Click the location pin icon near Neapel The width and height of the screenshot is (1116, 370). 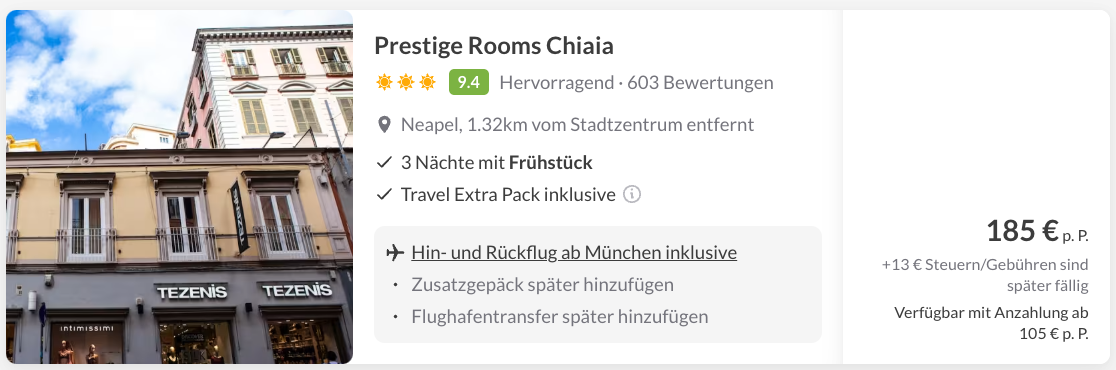(384, 125)
